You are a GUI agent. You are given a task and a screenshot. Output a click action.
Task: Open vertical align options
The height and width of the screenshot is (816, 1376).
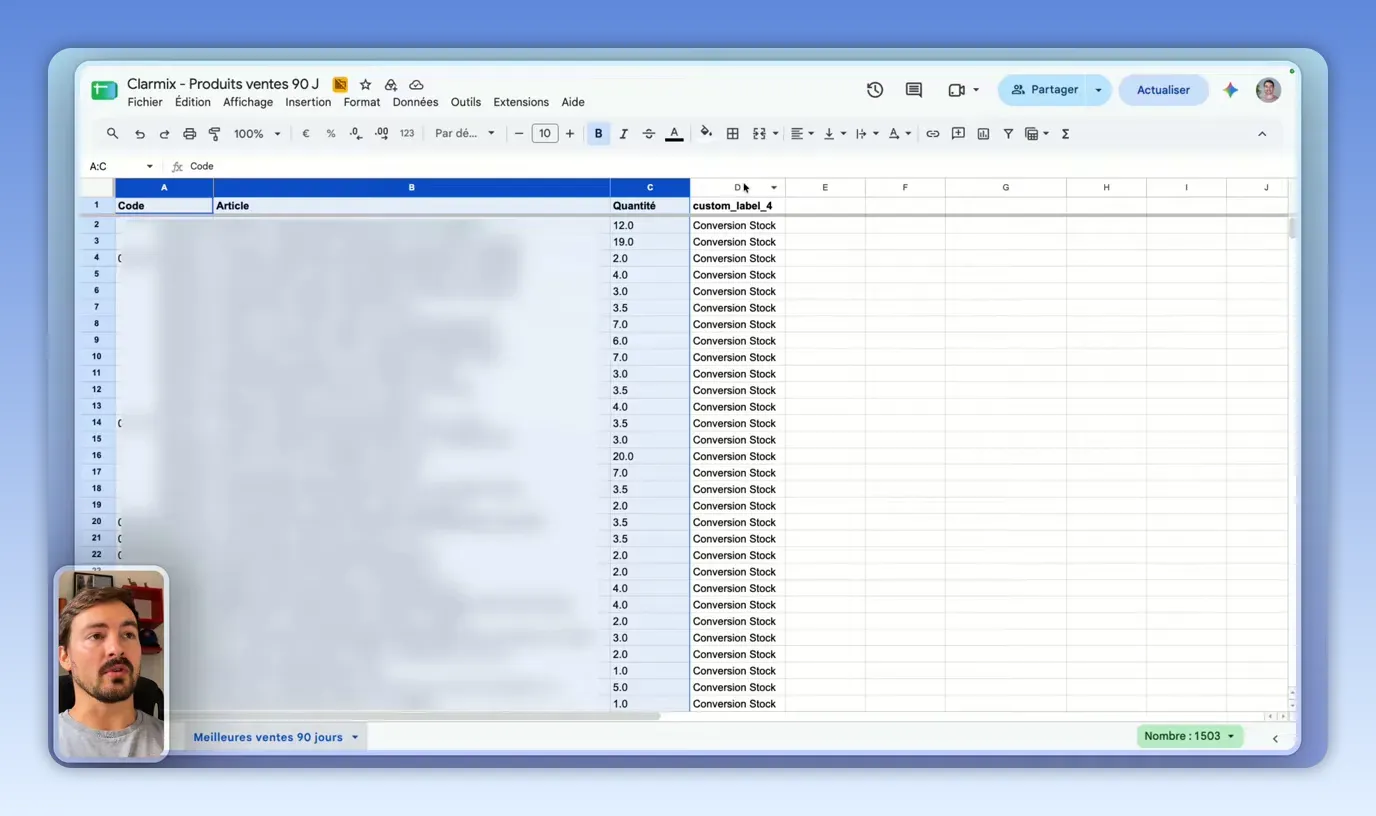tap(834, 134)
